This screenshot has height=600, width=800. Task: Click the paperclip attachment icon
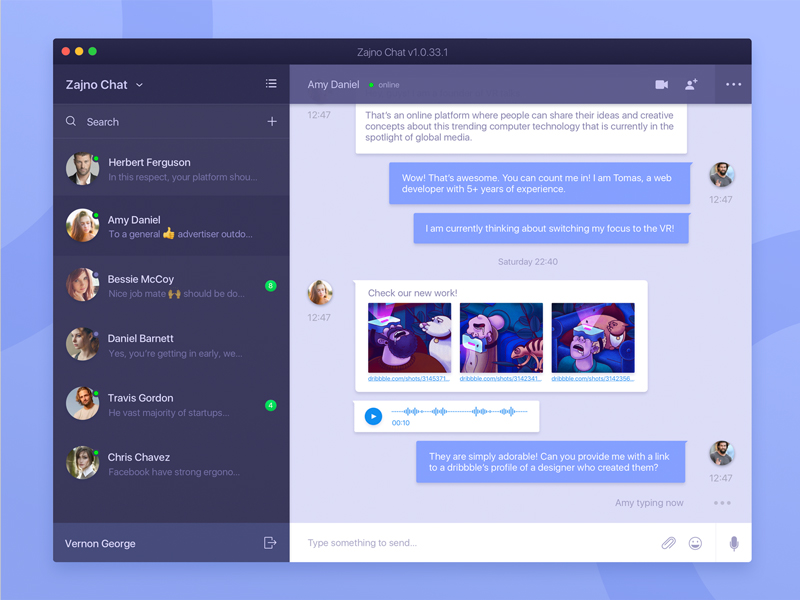(x=668, y=543)
